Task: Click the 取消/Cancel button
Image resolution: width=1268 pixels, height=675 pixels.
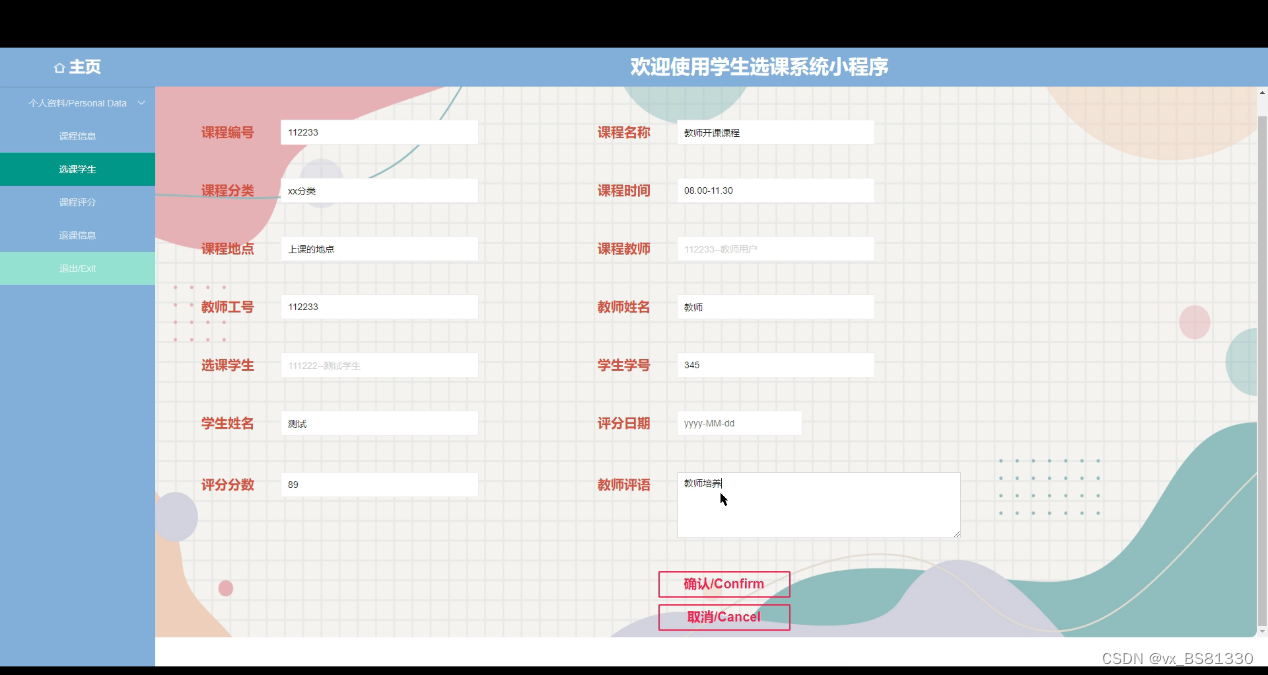Action: click(x=724, y=617)
